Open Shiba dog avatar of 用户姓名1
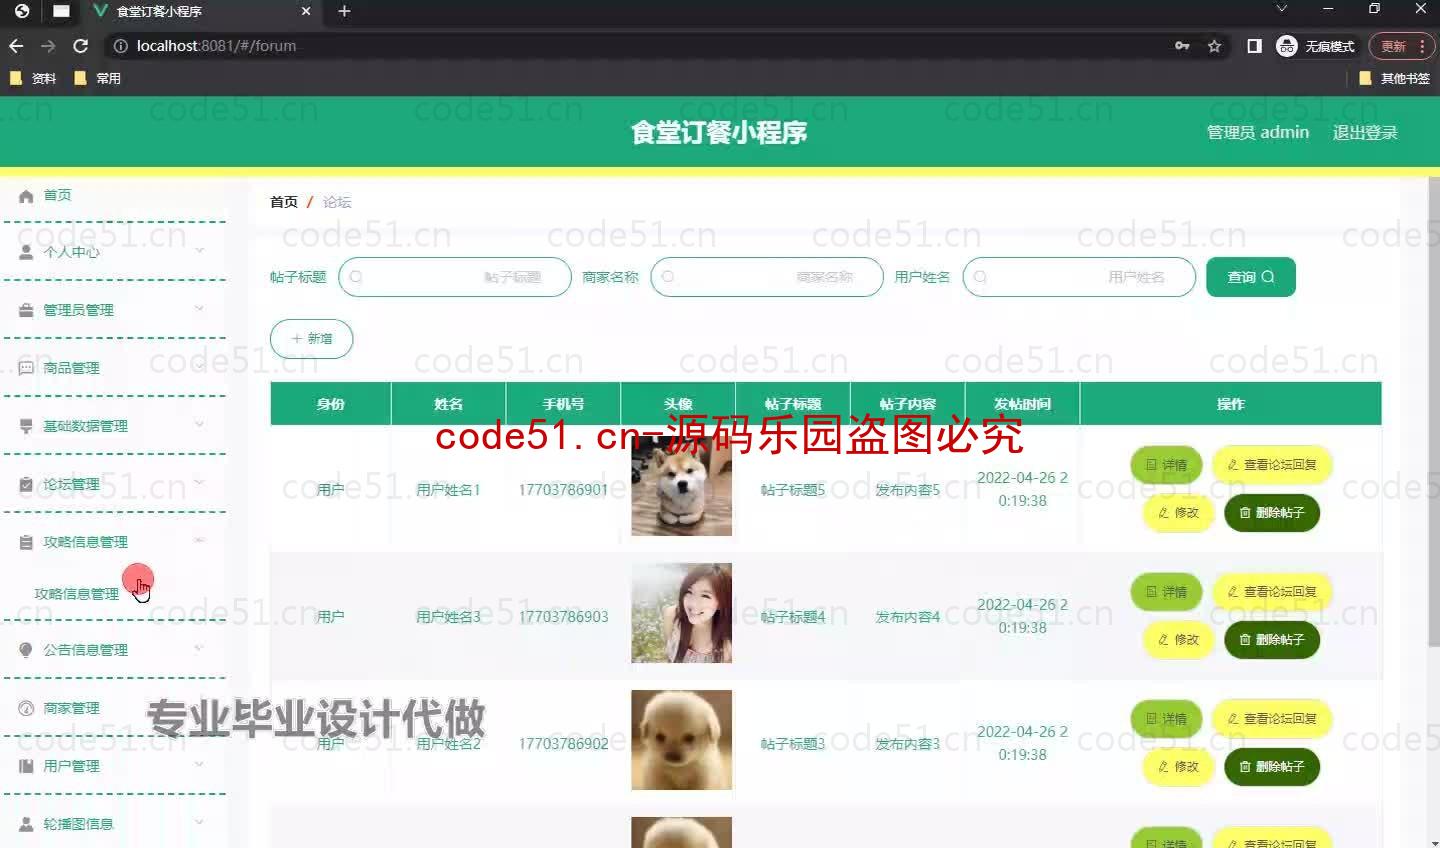Image resolution: width=1440 pixels, height=848 pixels. point(682,487)
